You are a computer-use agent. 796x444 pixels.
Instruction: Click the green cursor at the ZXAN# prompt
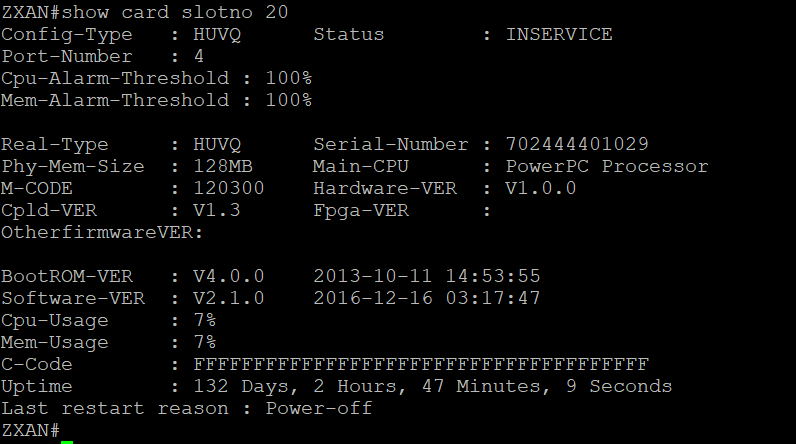(x=67, y=432)
